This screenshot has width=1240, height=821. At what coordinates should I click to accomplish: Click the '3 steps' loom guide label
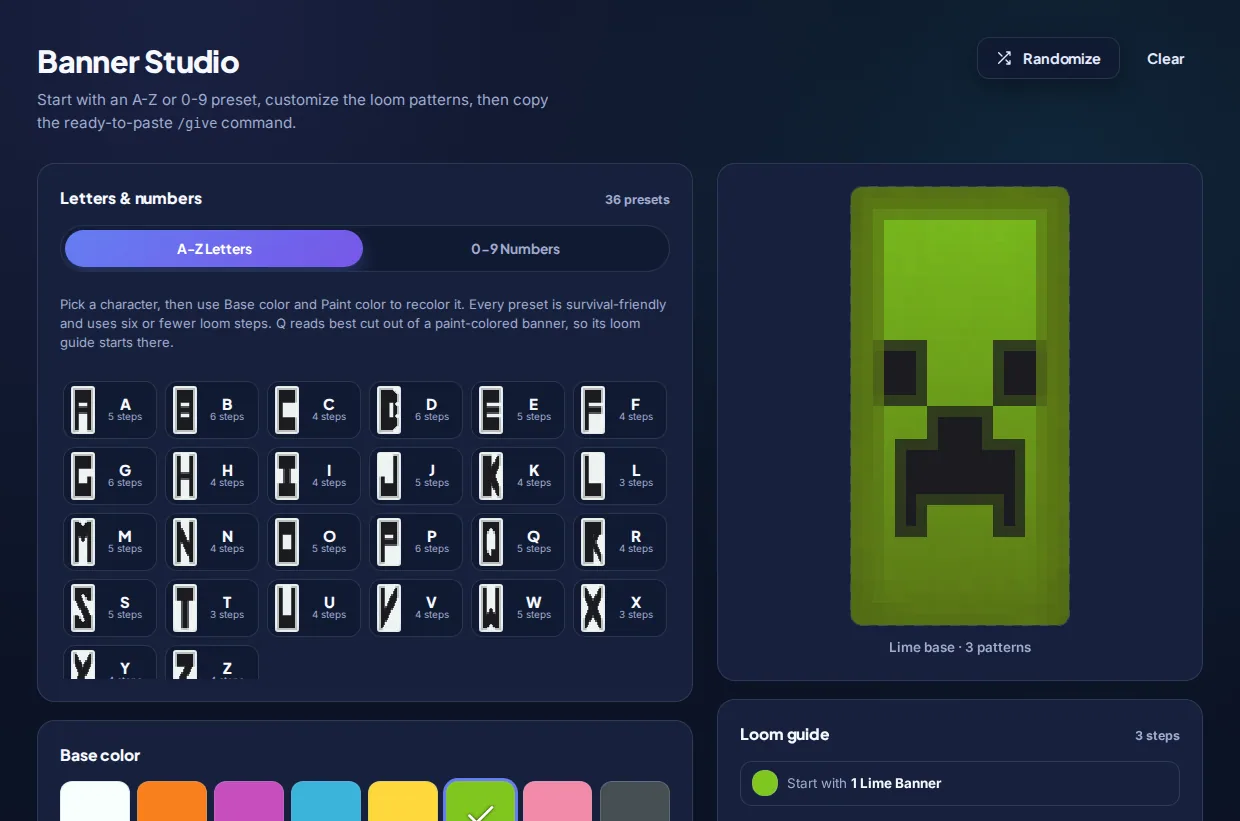(1157, 735)
